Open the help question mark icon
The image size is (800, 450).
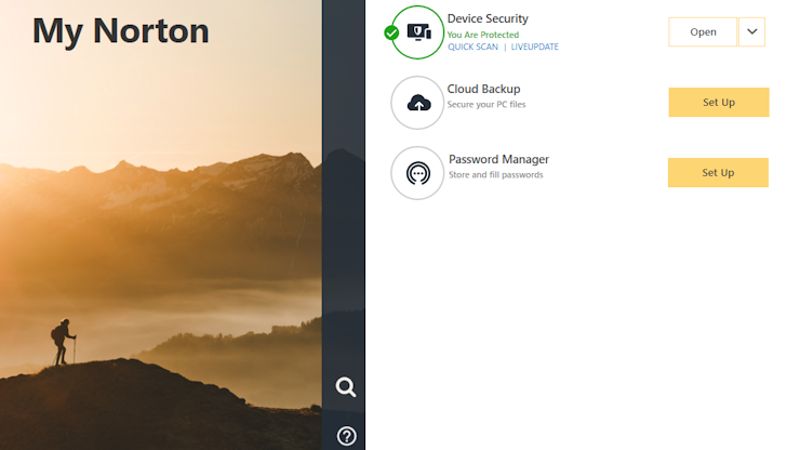(346, 436)
